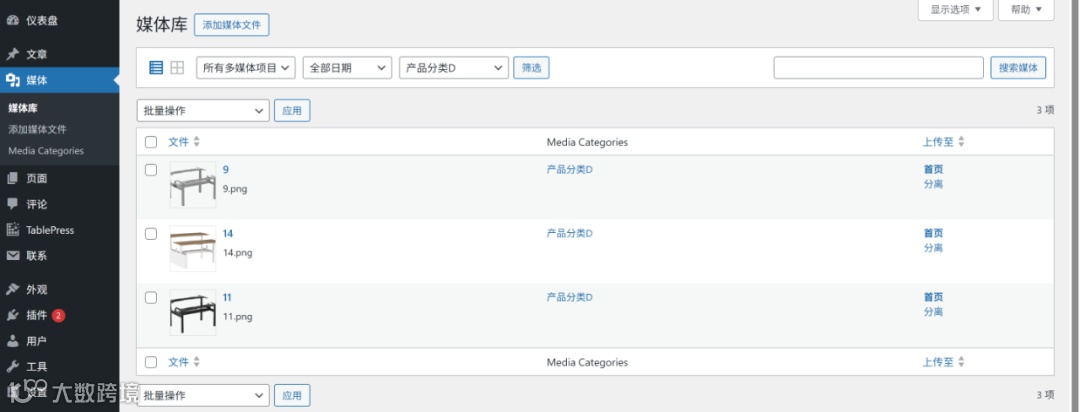
Task: Open 媒体库 submenu item
Action: point(23,108)
